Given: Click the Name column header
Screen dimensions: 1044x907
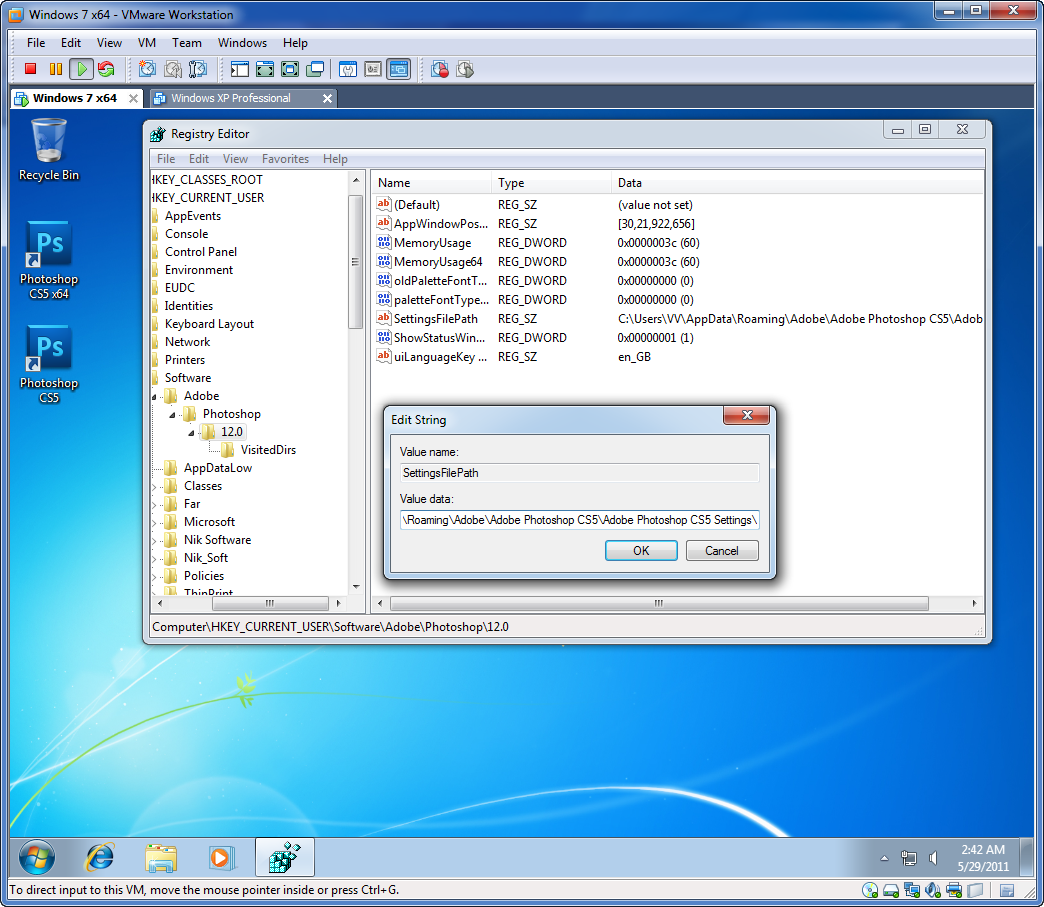Looking at the screenshot, I should click(x=432, y=182).
